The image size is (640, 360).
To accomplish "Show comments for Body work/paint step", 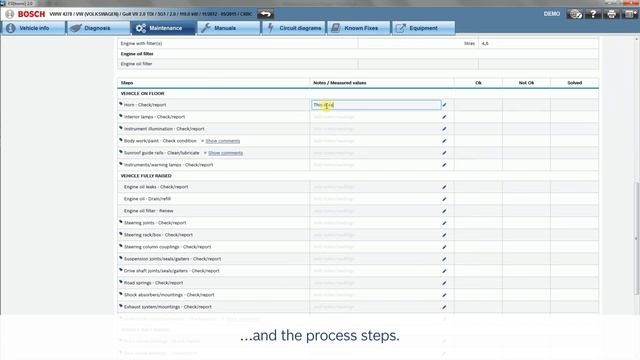I will click(222, 141).
